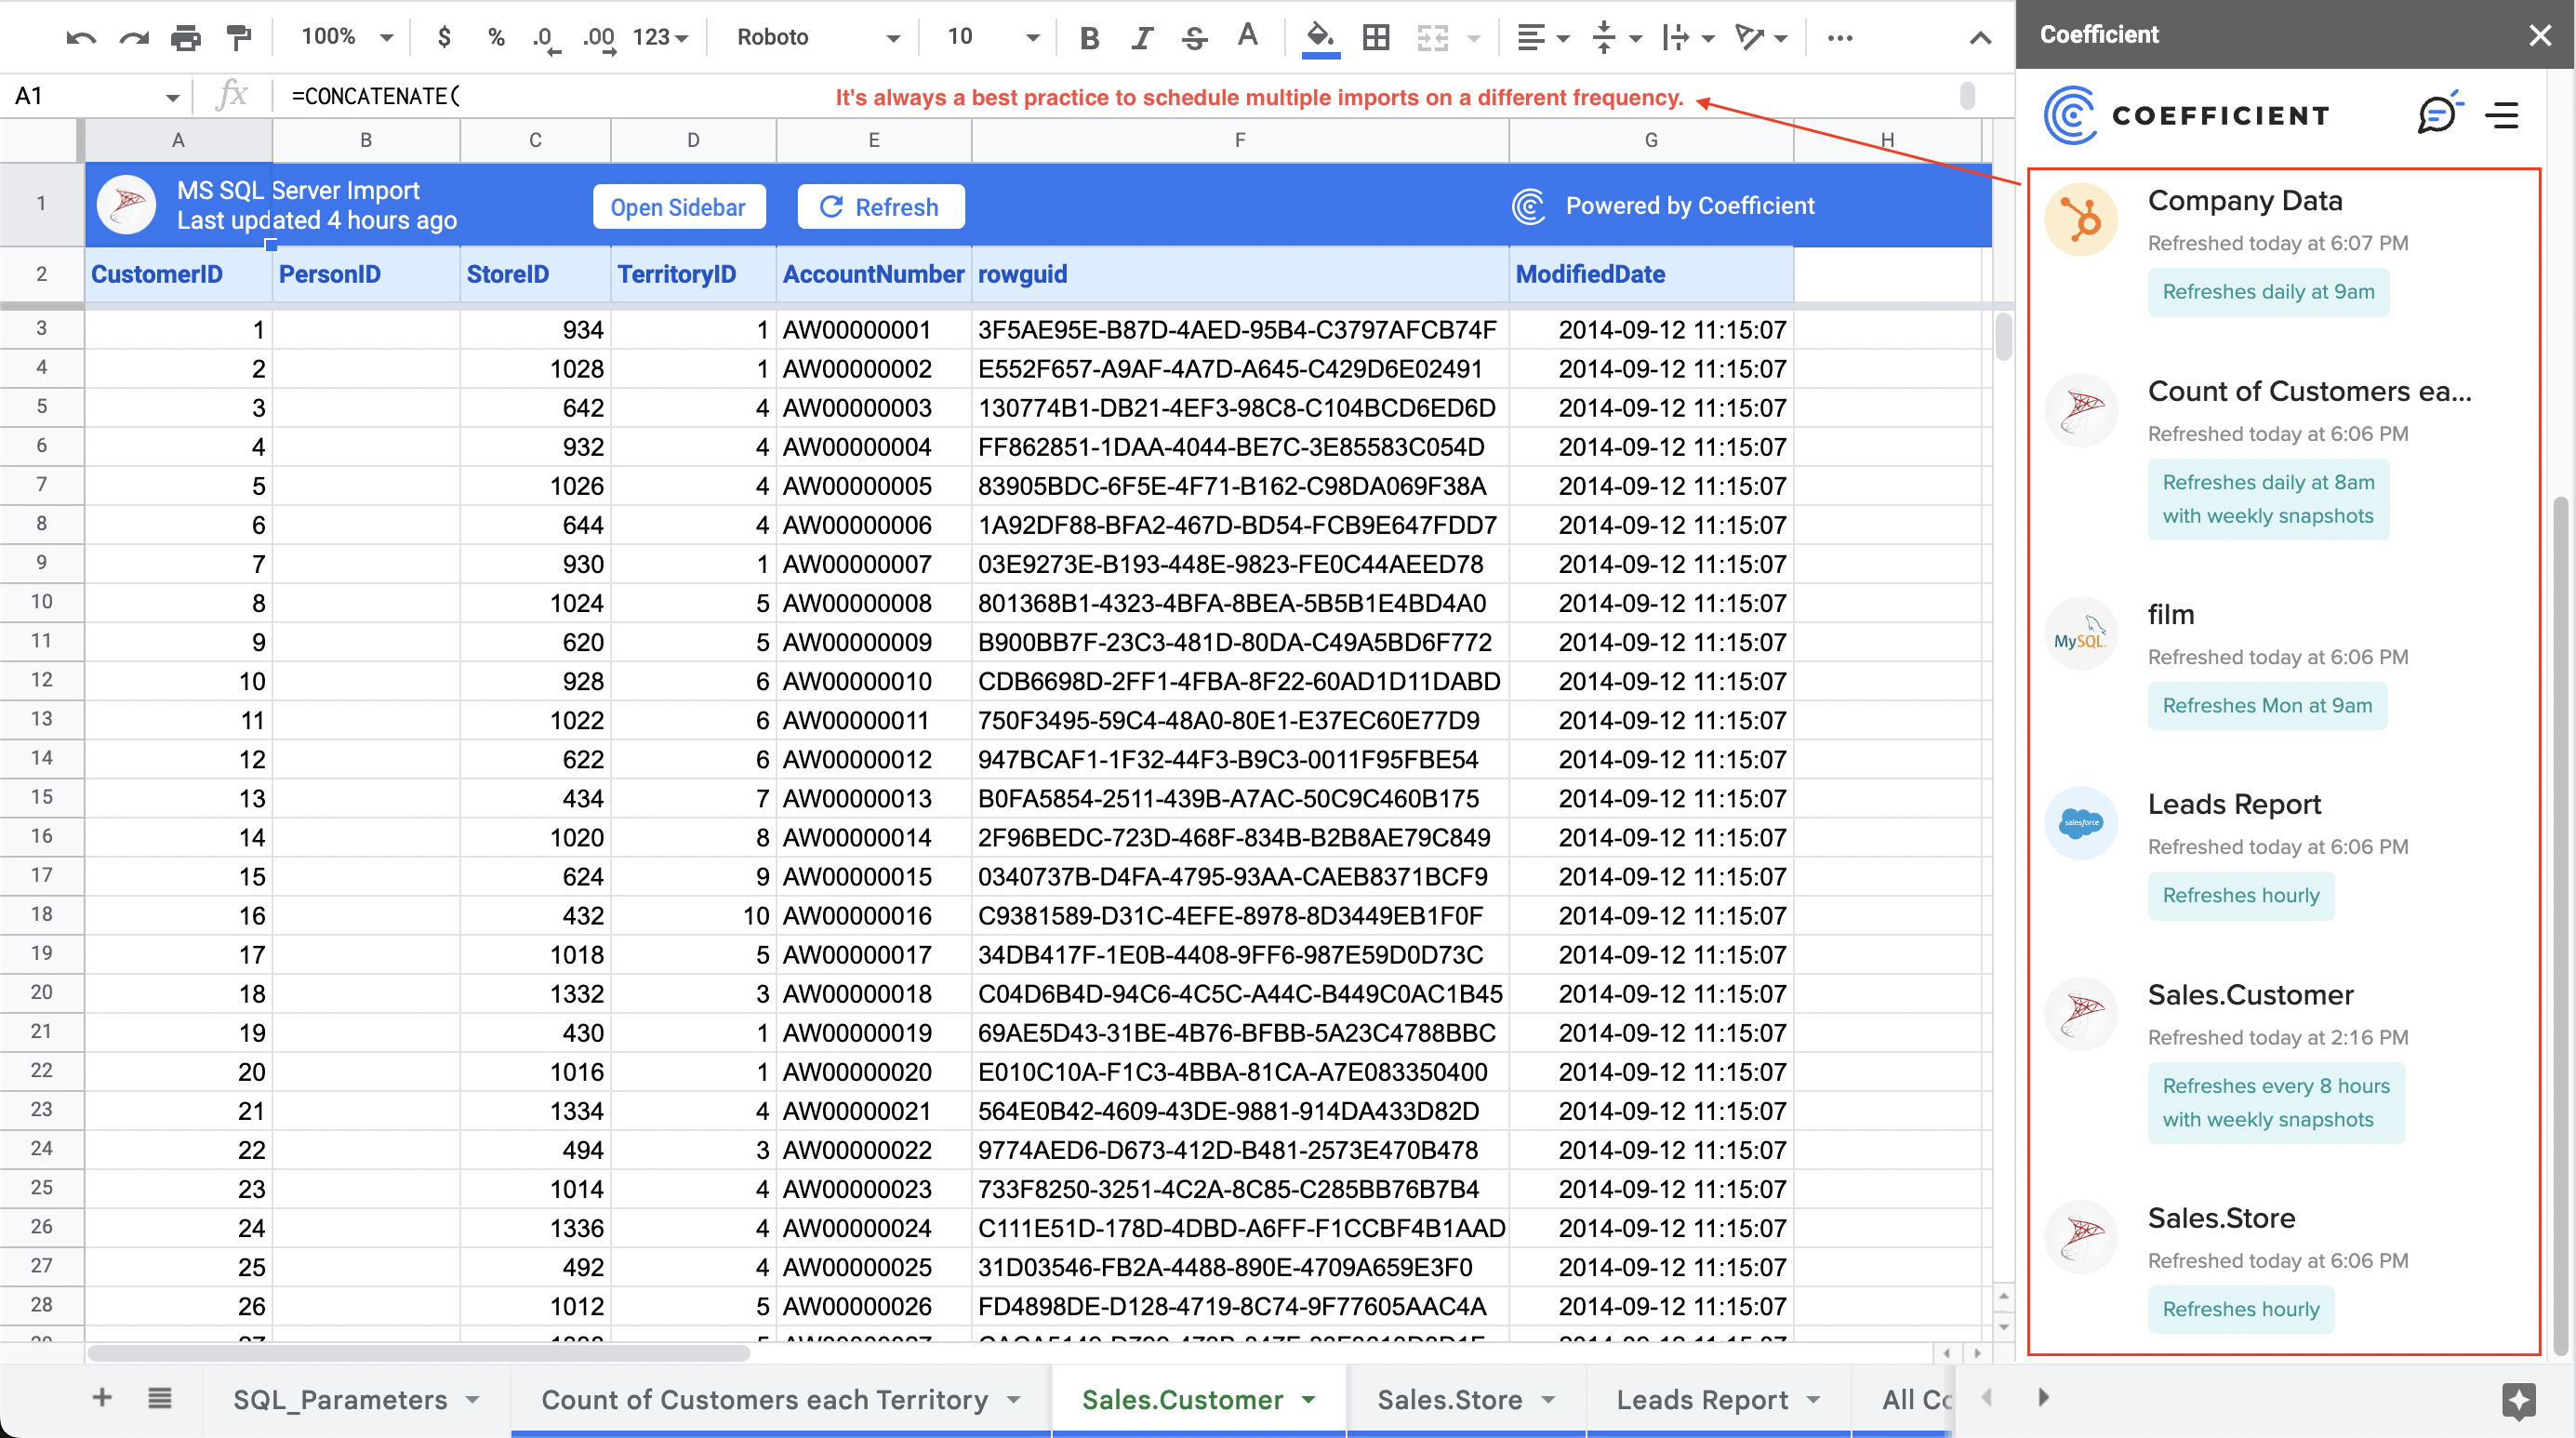Click the decrease decimal places icon
This screenshot has width=2576, height=1438.
click(543, 37)
